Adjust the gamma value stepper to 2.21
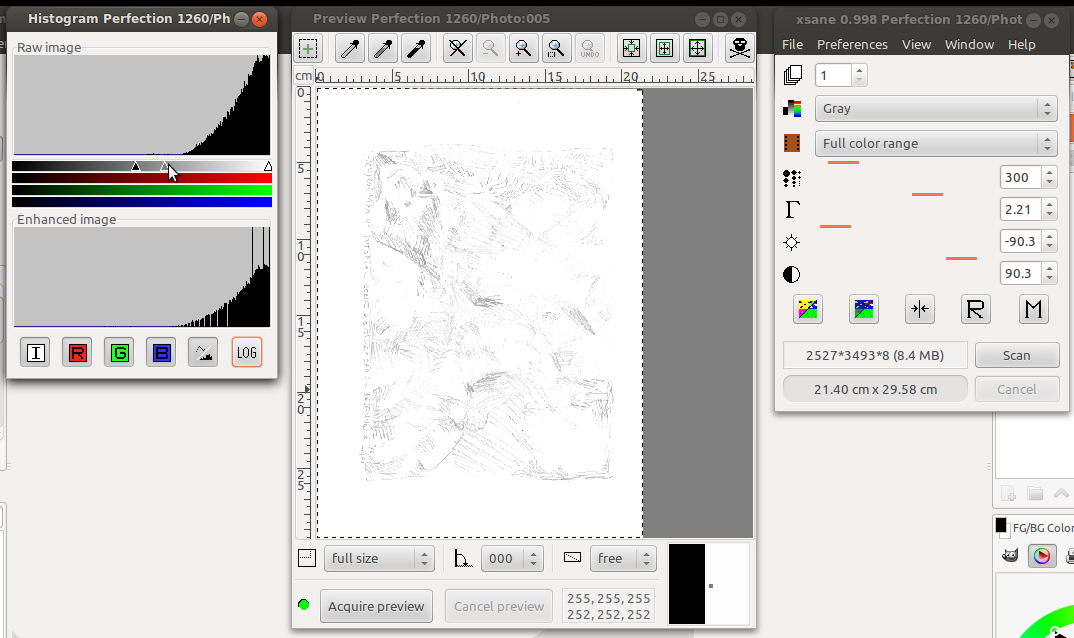The image size is (1074, 638). click(1049, 209)
